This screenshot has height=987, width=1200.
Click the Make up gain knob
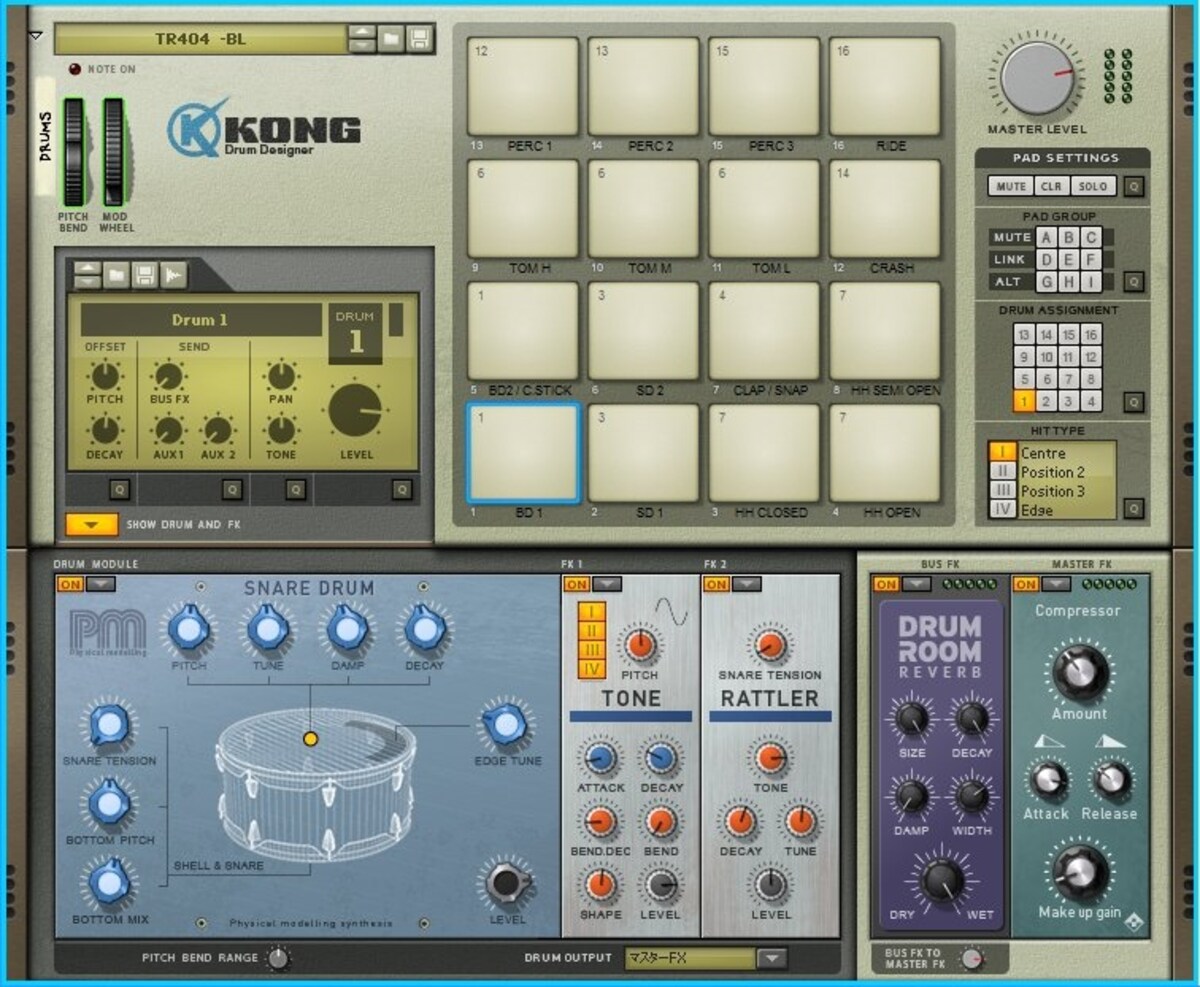(x=1079, y=872)
